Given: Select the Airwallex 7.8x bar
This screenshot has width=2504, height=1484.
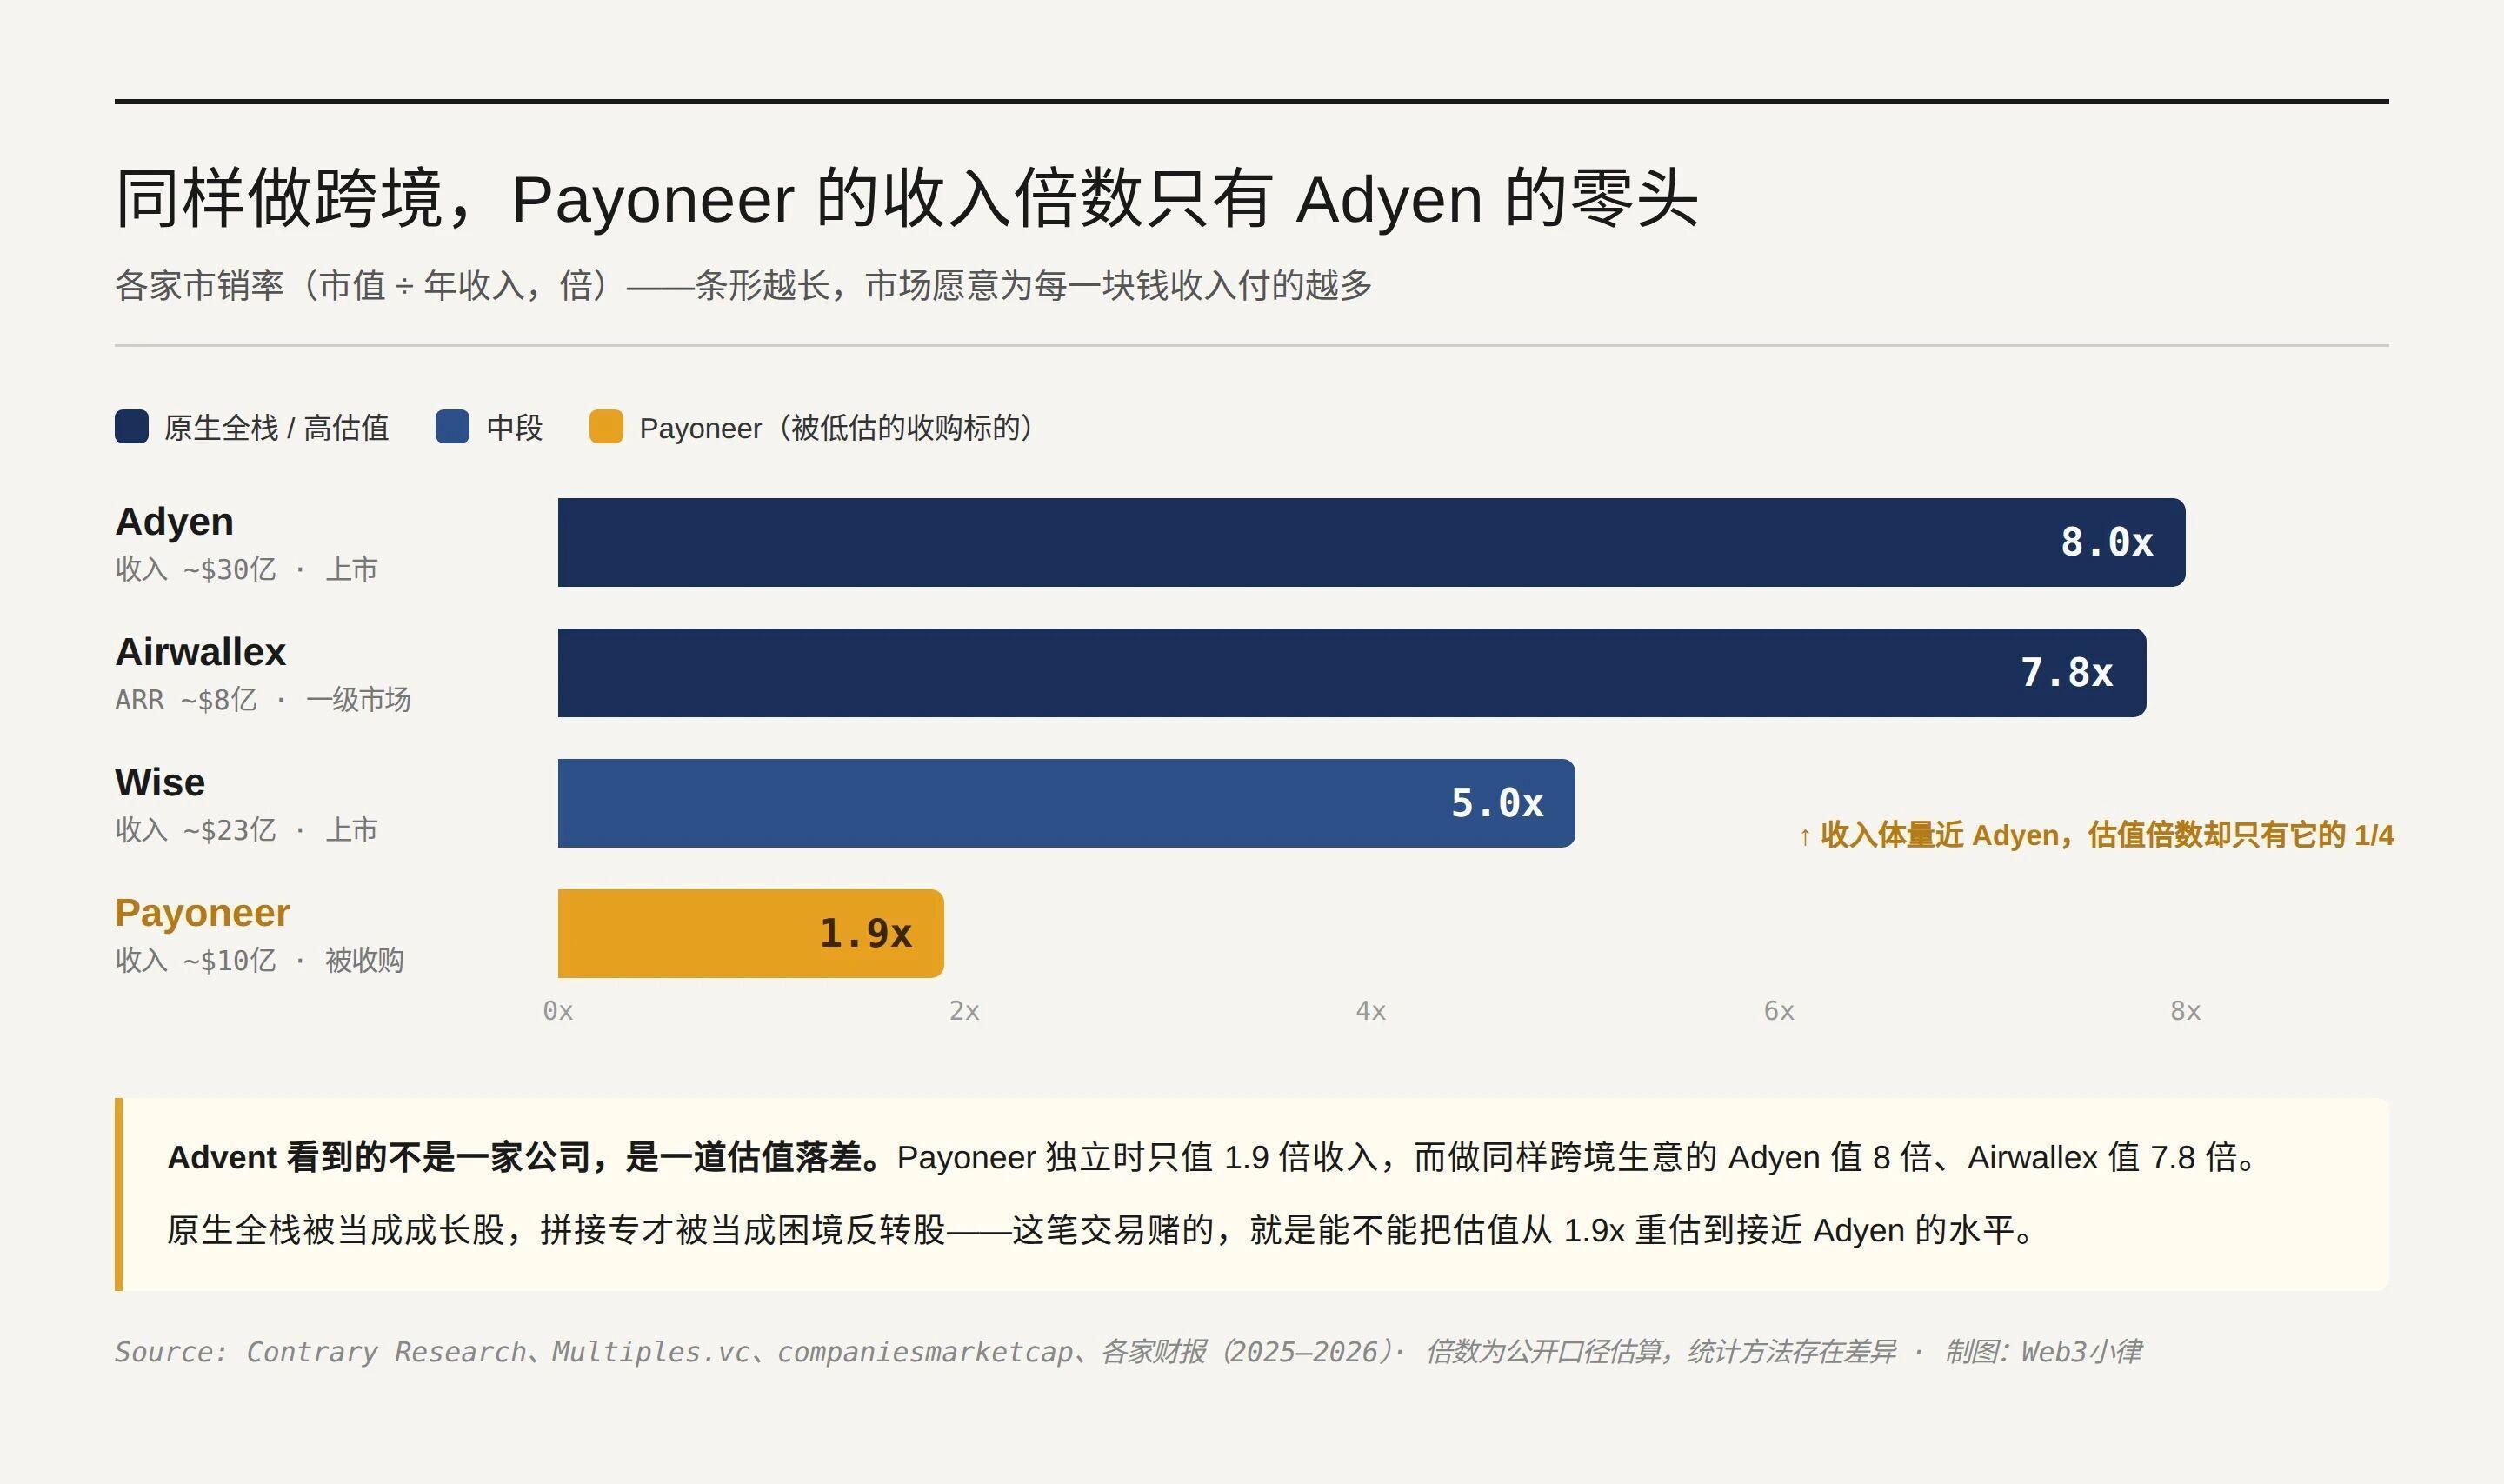Looking at the screenshot, I should [x=1352, y=673].
